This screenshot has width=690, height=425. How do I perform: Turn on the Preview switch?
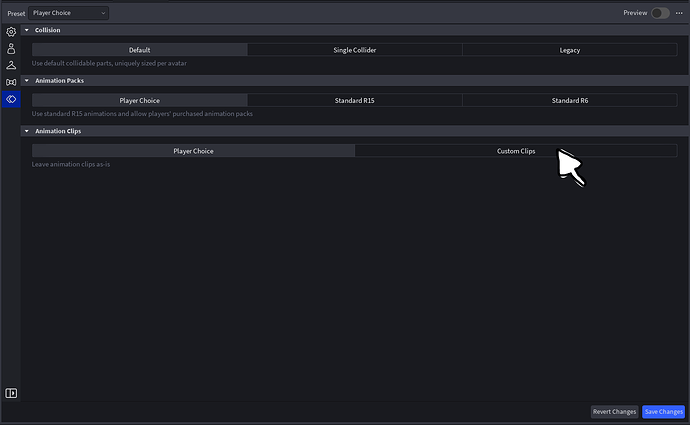(x=660, y=13)
